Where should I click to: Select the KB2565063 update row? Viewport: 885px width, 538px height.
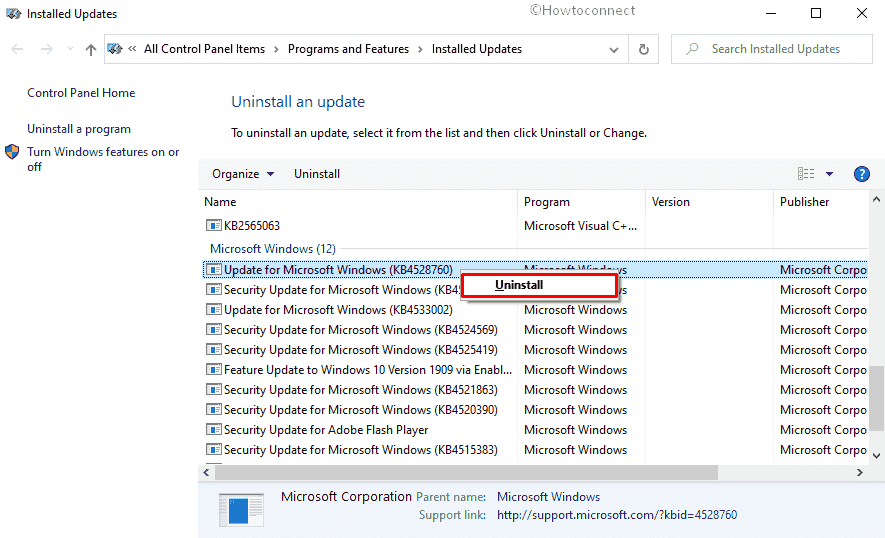534,226
